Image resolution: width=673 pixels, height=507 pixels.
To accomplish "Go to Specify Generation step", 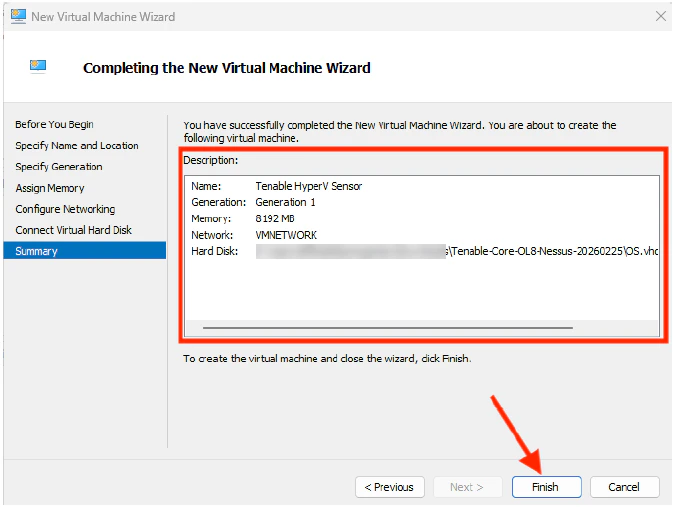I will pyautogui.click(x=59, y=167).
